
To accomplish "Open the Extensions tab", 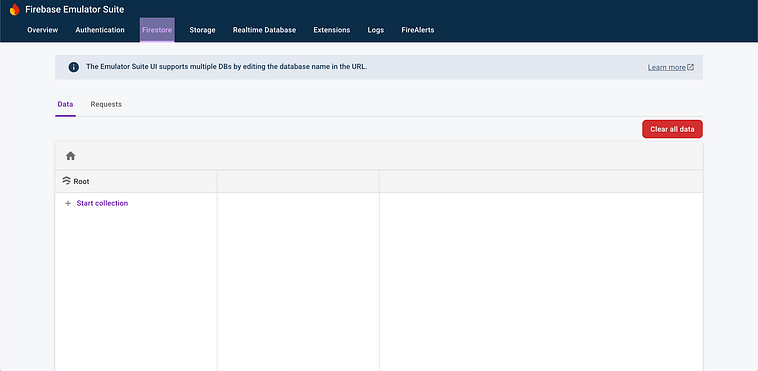I will click(332, 30).
